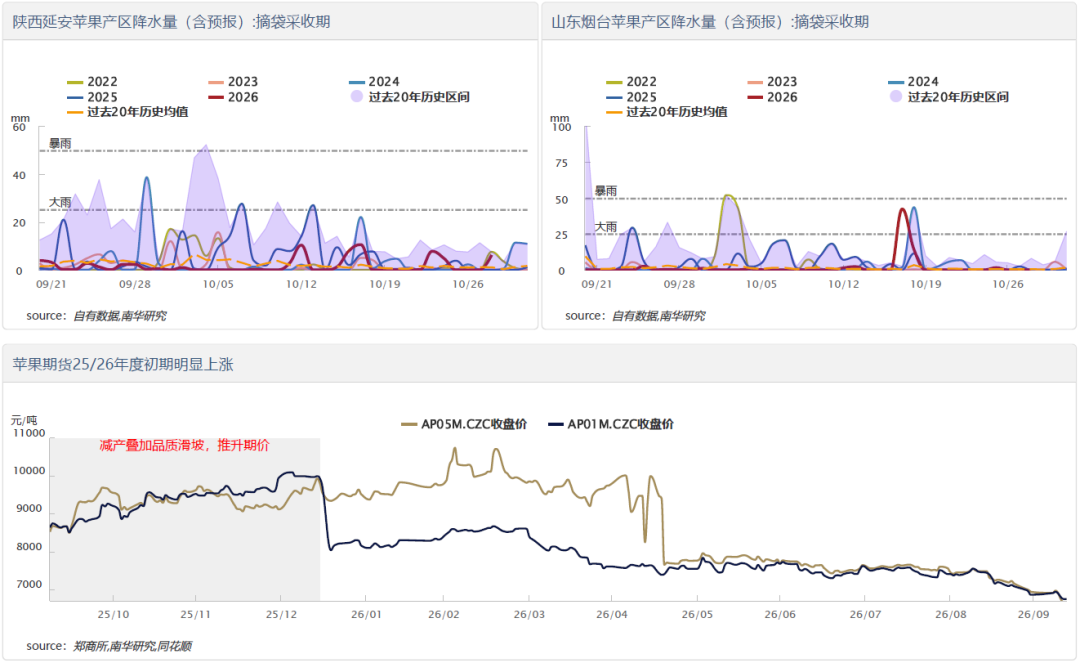Toggle 过去20年历史区间 legend in the Yan'an chart
This screenshot has width=1080, height=663.
tap(410, 97)
